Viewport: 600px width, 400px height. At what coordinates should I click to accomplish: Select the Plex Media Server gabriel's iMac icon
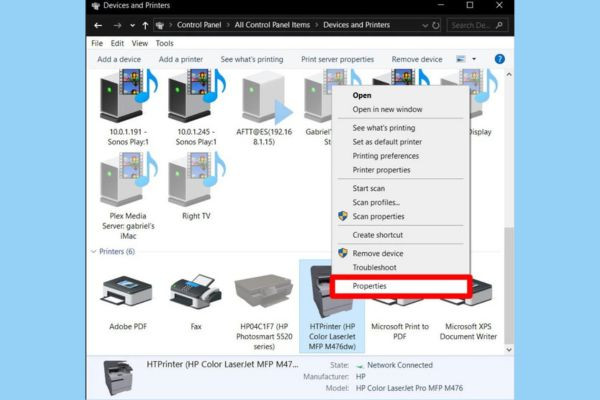tap(128, 179)
